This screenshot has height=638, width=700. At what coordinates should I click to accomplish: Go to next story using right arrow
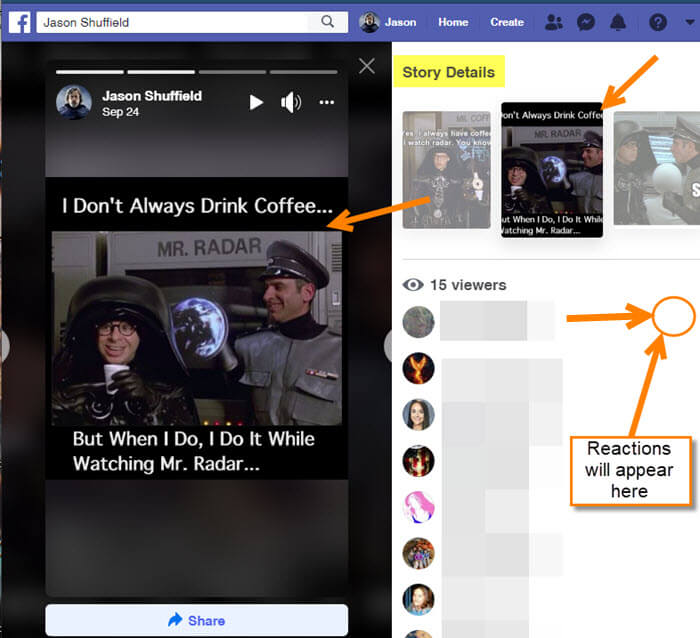[x=388, y=345]
